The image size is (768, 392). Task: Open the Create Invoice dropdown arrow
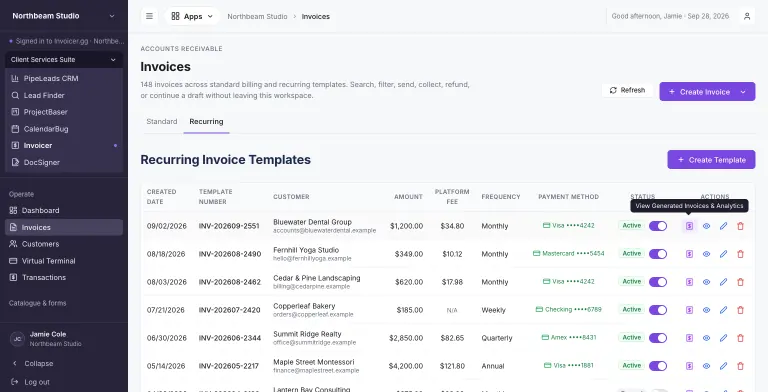tap(743, 92)
